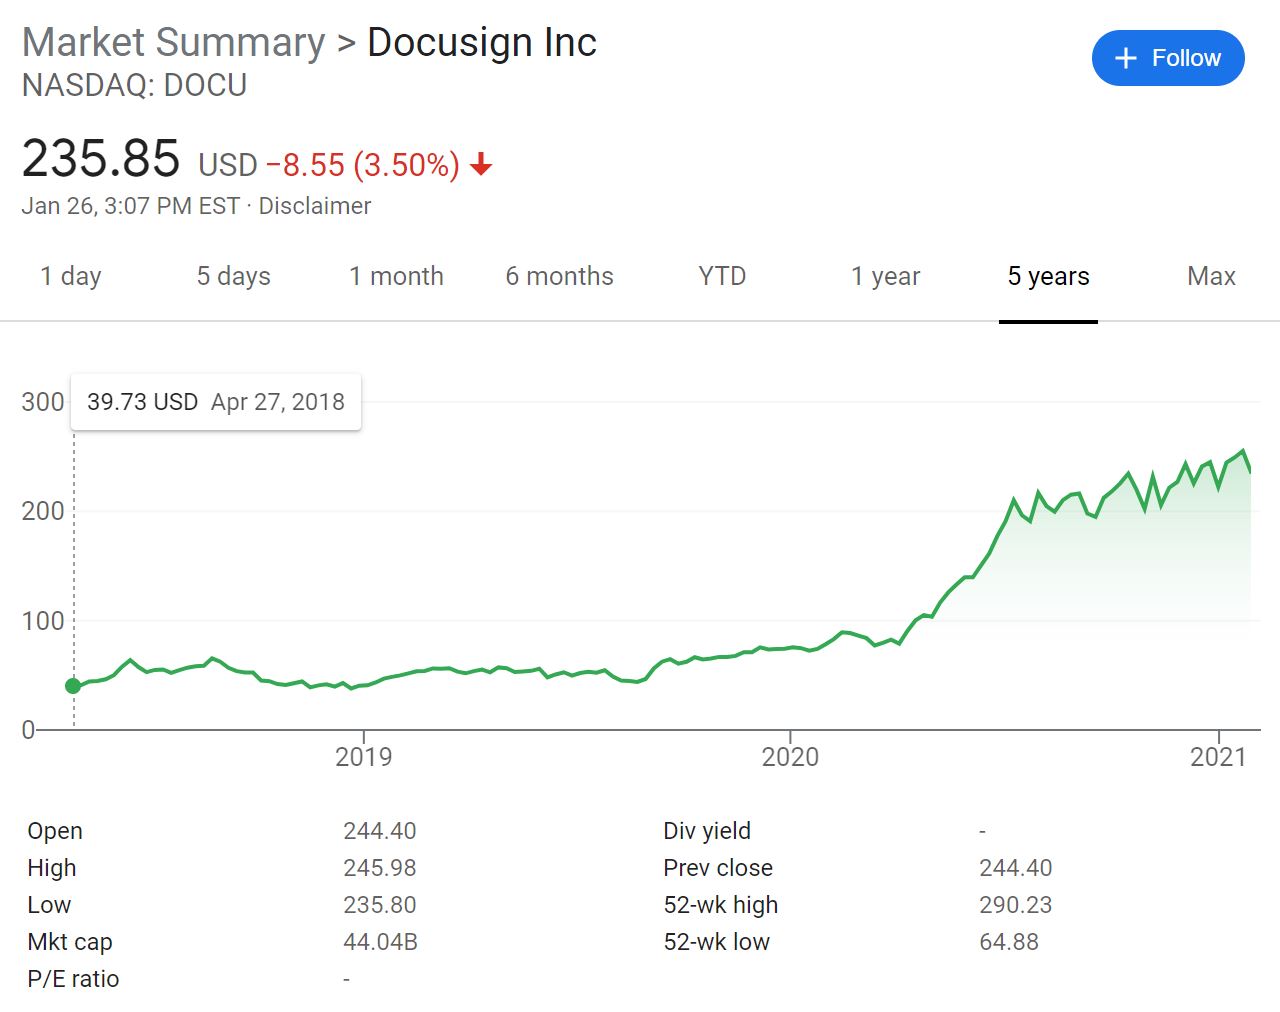Click the Market Summary breadcrumb link

pyautogui.click(x=171, y=42)
